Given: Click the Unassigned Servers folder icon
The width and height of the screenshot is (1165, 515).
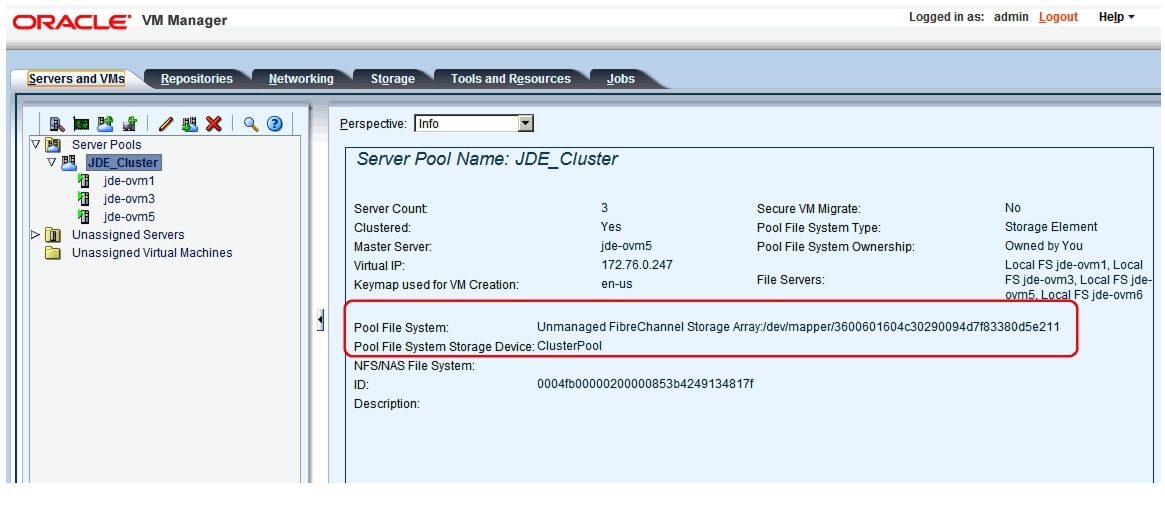Looking at the screenshot, I should click(x=53, y=235).
